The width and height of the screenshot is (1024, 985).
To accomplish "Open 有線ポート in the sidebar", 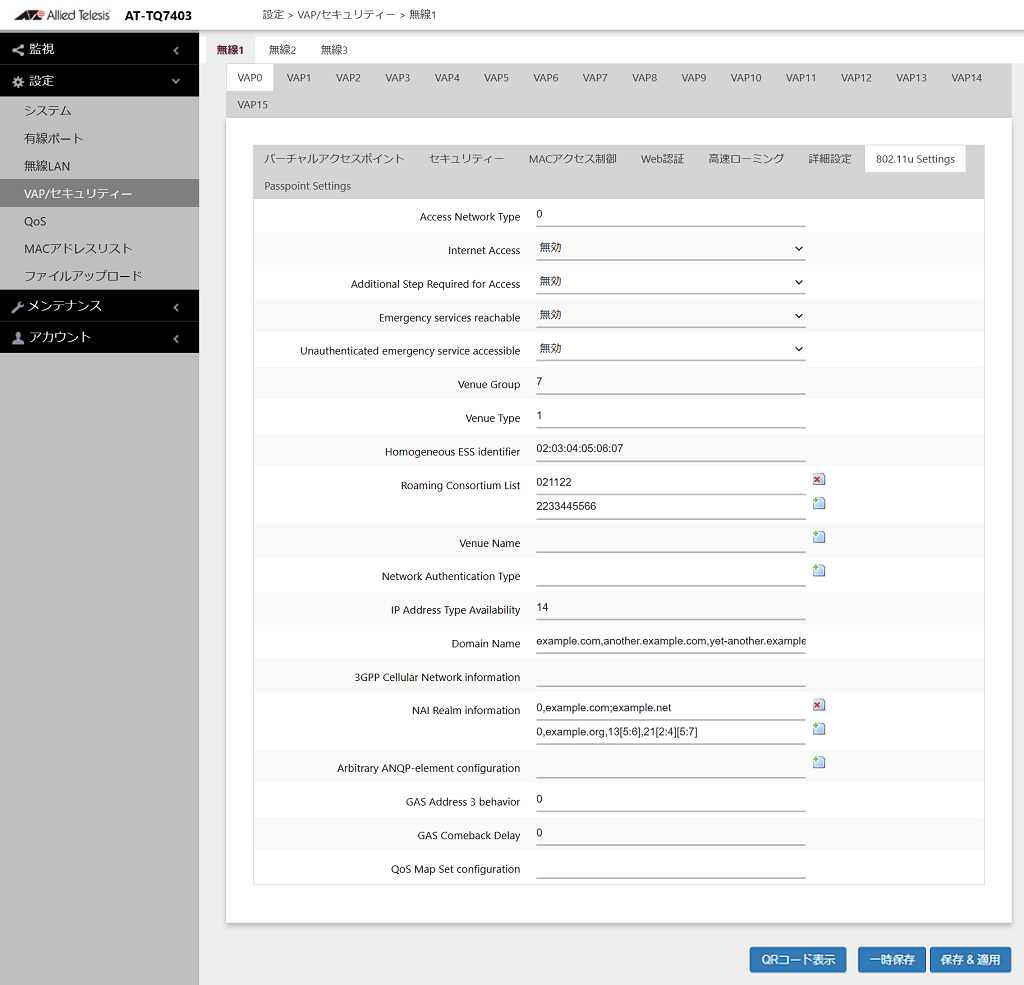I will point(99,138).
